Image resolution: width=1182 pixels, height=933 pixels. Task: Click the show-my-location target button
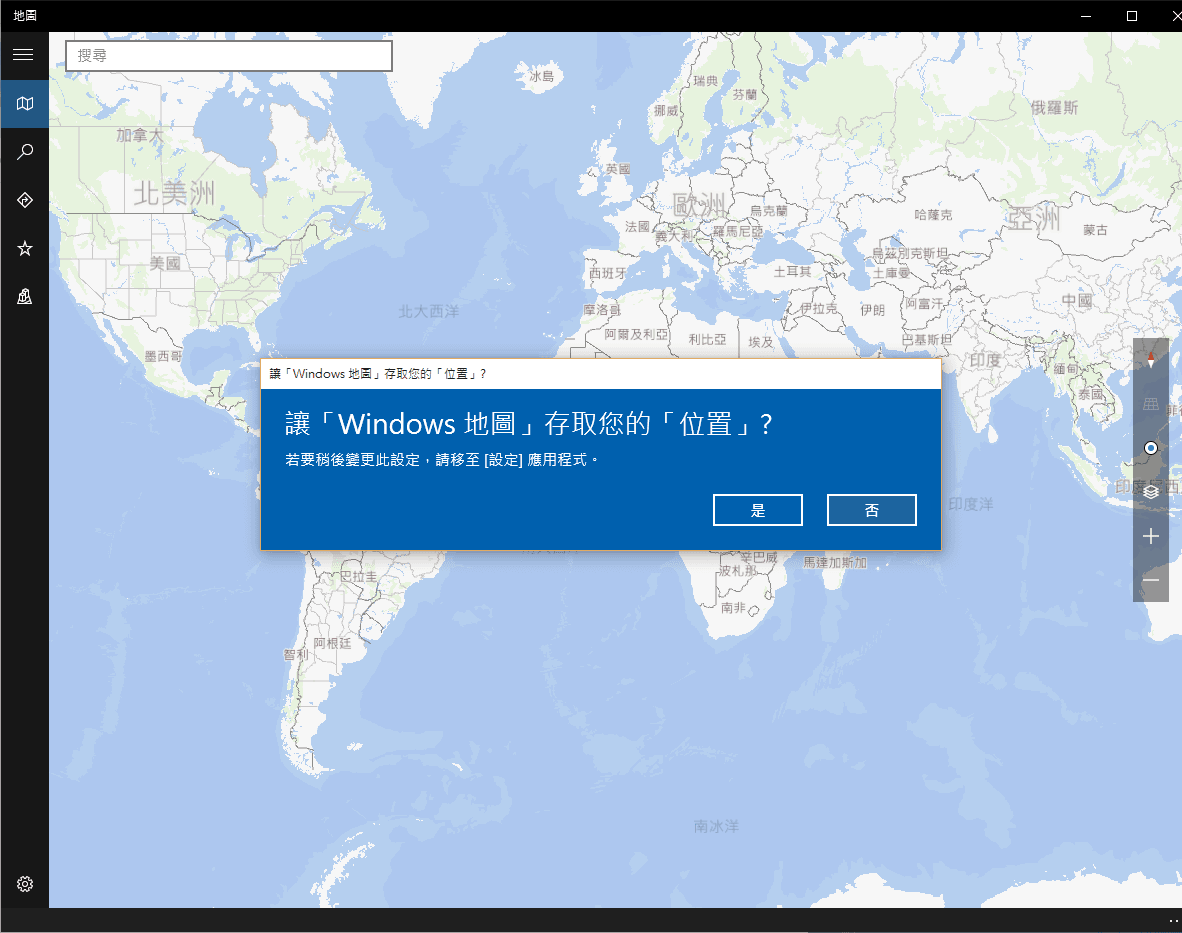[1150, 448]
